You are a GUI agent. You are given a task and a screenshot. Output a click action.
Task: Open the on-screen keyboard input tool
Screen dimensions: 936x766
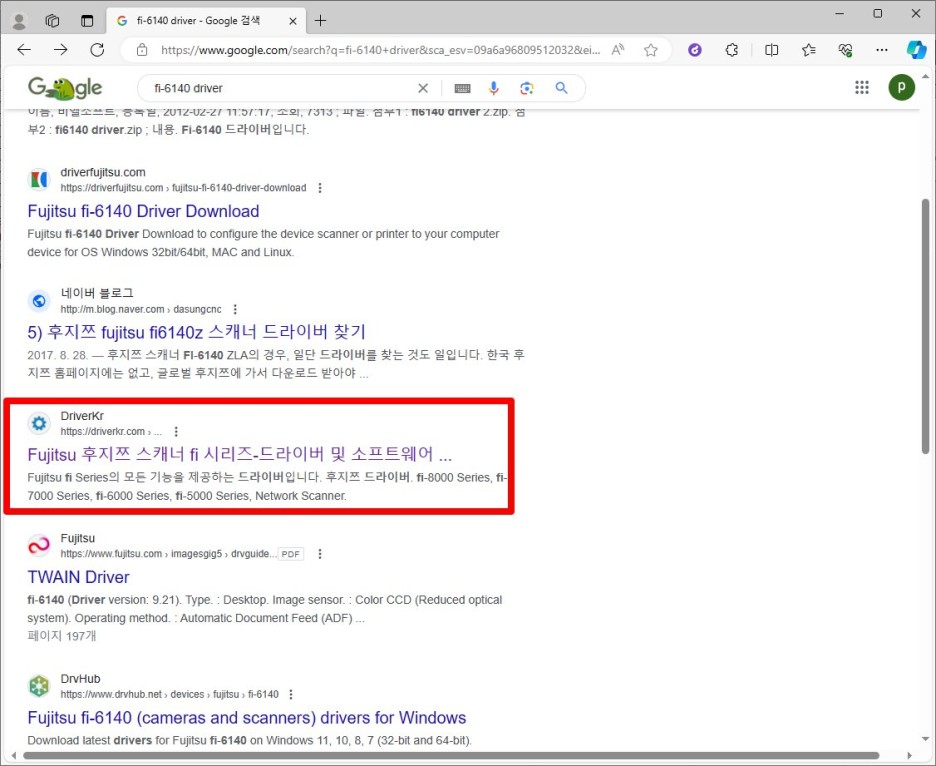point(463,88)
